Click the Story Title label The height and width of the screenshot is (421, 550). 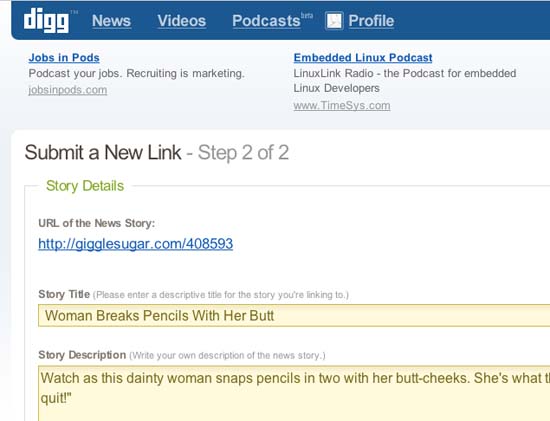point(64,294)
